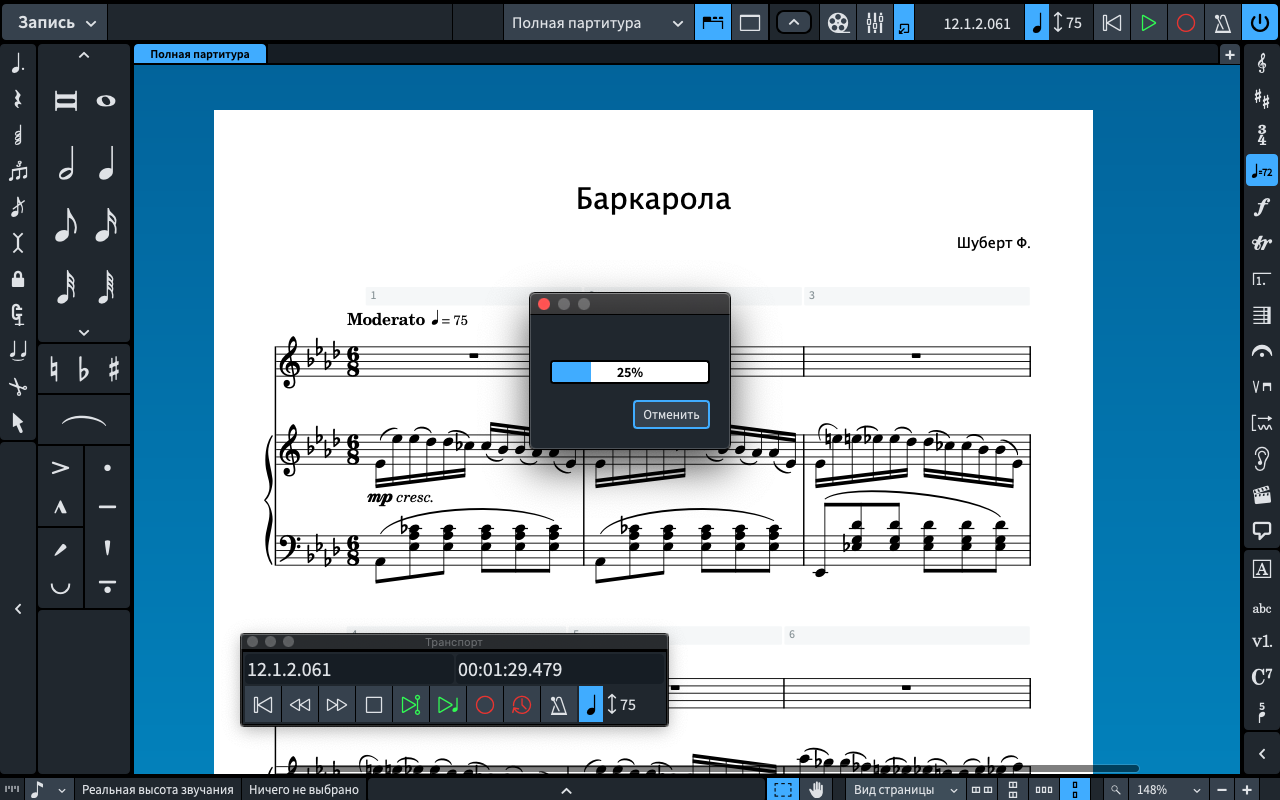Toggle the metronome click in Transport window

click(559, 705)
